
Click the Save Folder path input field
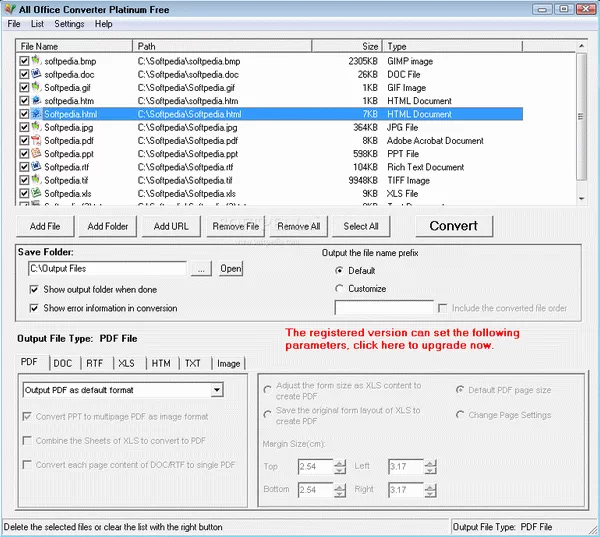pos(107,269)
